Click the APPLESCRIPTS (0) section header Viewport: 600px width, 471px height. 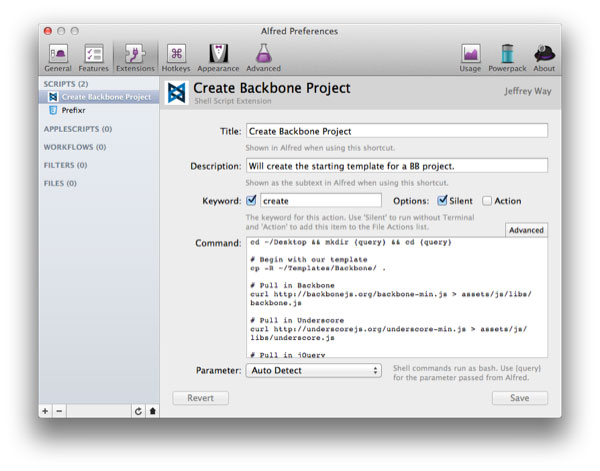78,129
